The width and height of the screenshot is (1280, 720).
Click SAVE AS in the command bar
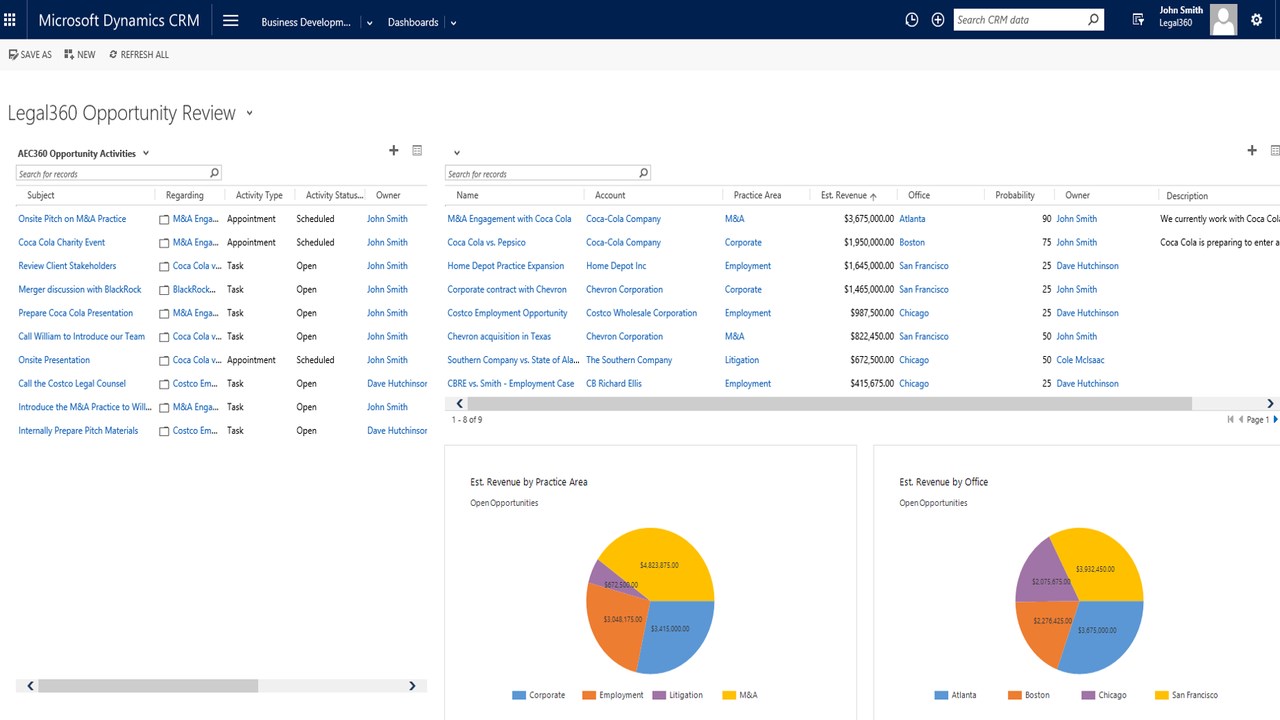pyautogui.click(x=29, y=55)
